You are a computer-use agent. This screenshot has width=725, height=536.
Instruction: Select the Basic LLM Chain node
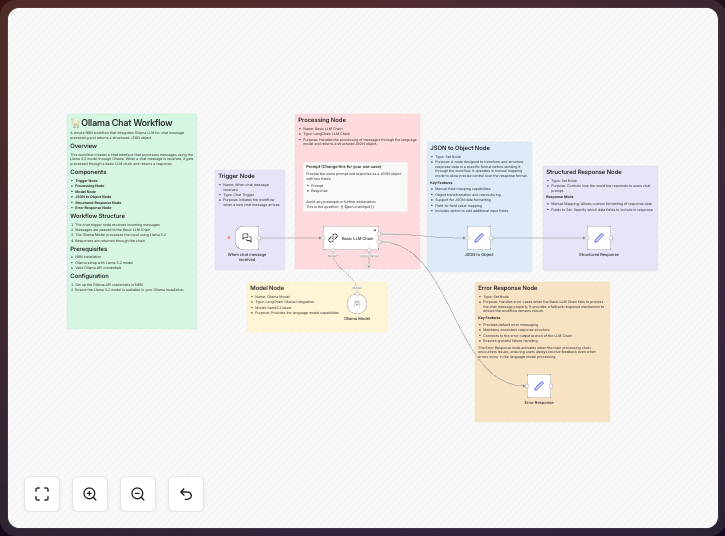click(x=351, y=238)
